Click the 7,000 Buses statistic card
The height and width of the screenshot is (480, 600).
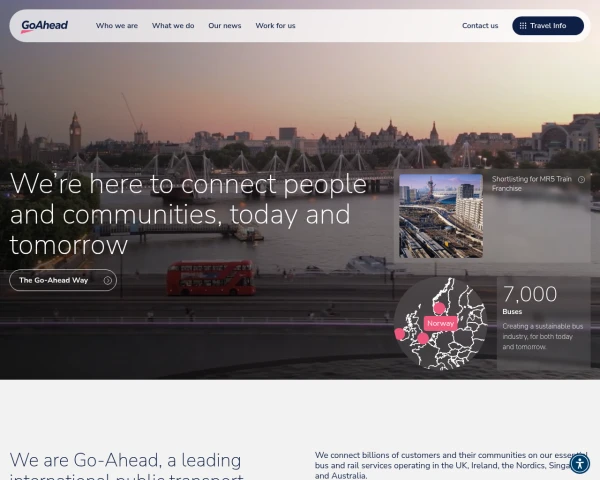tap(543, 323)
